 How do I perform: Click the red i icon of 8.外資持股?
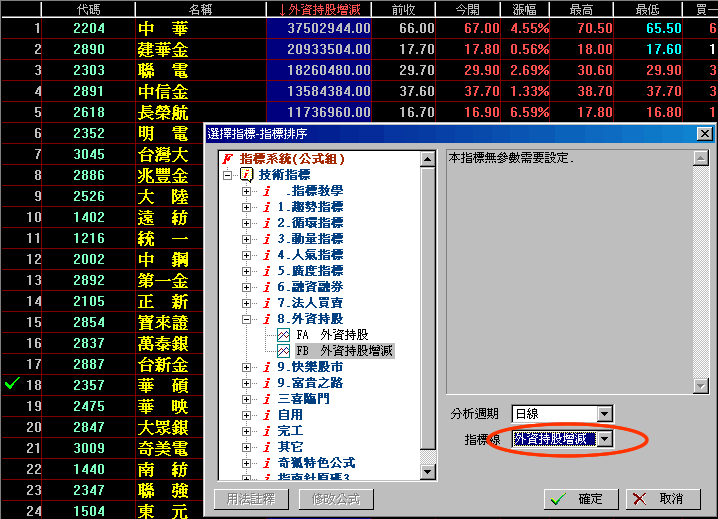pyautogui.click(x=267, y=319)
